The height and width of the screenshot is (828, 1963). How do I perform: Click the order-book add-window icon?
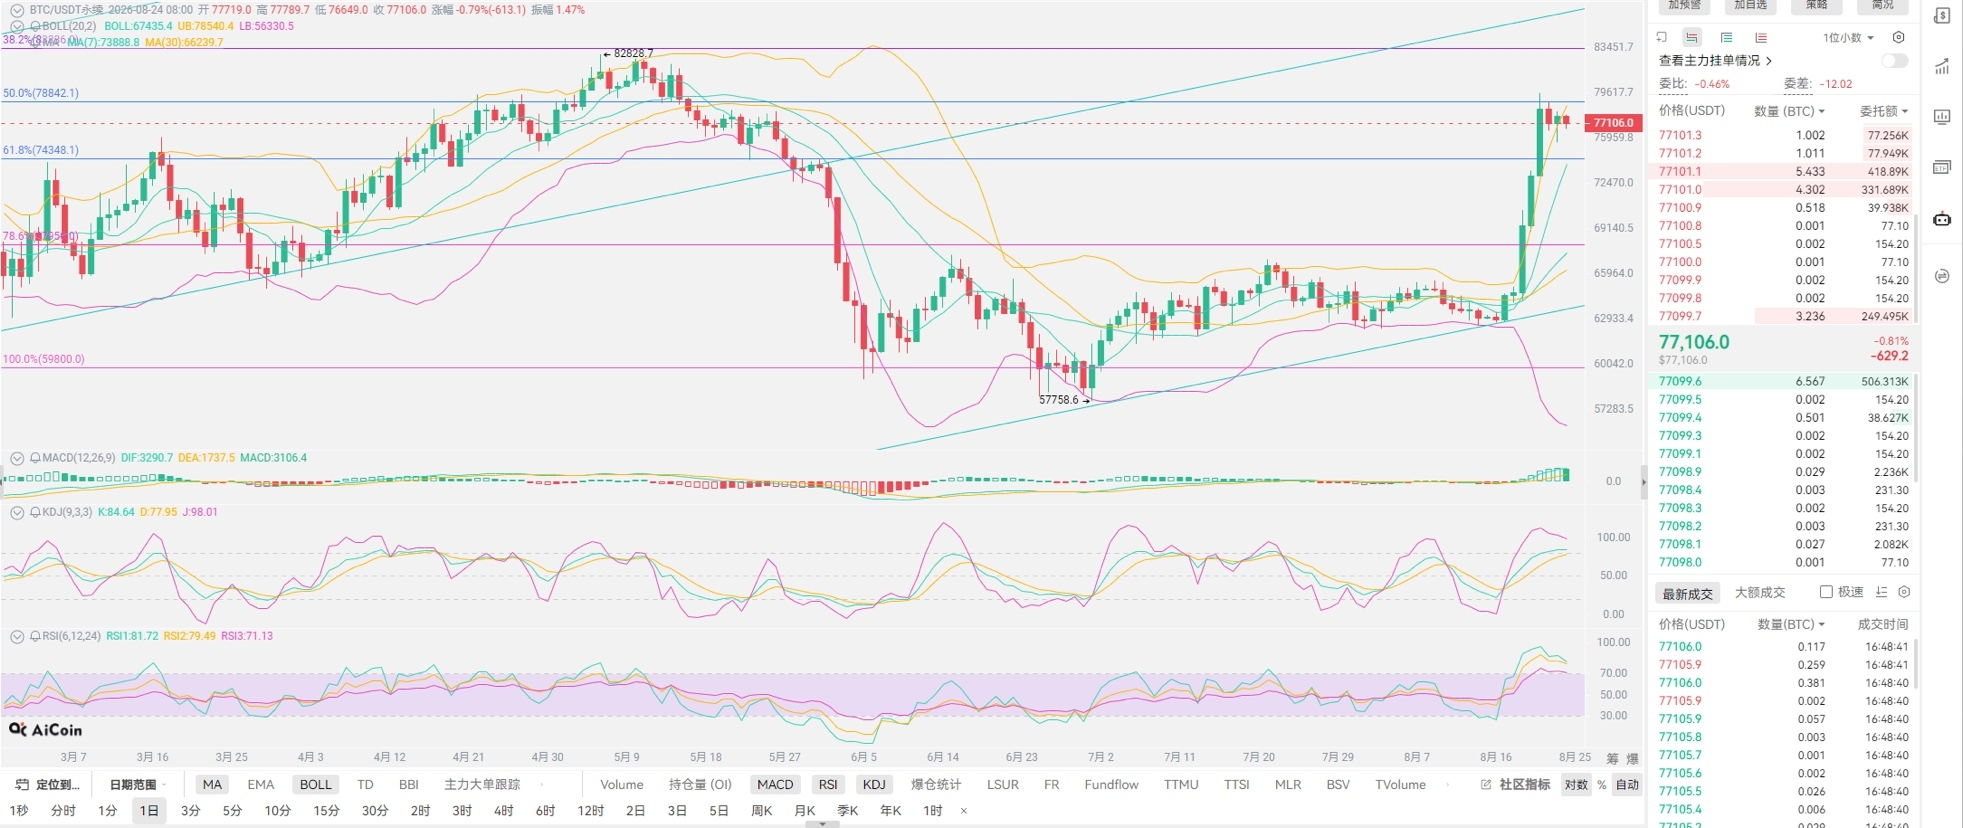(1662, 37)
